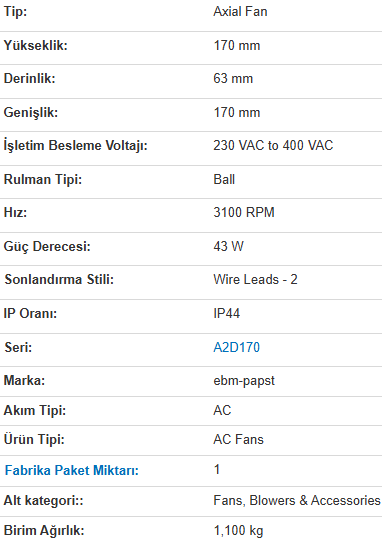
Task: Select the Wire Leads - 2 value
Action: tap(255, 279)
